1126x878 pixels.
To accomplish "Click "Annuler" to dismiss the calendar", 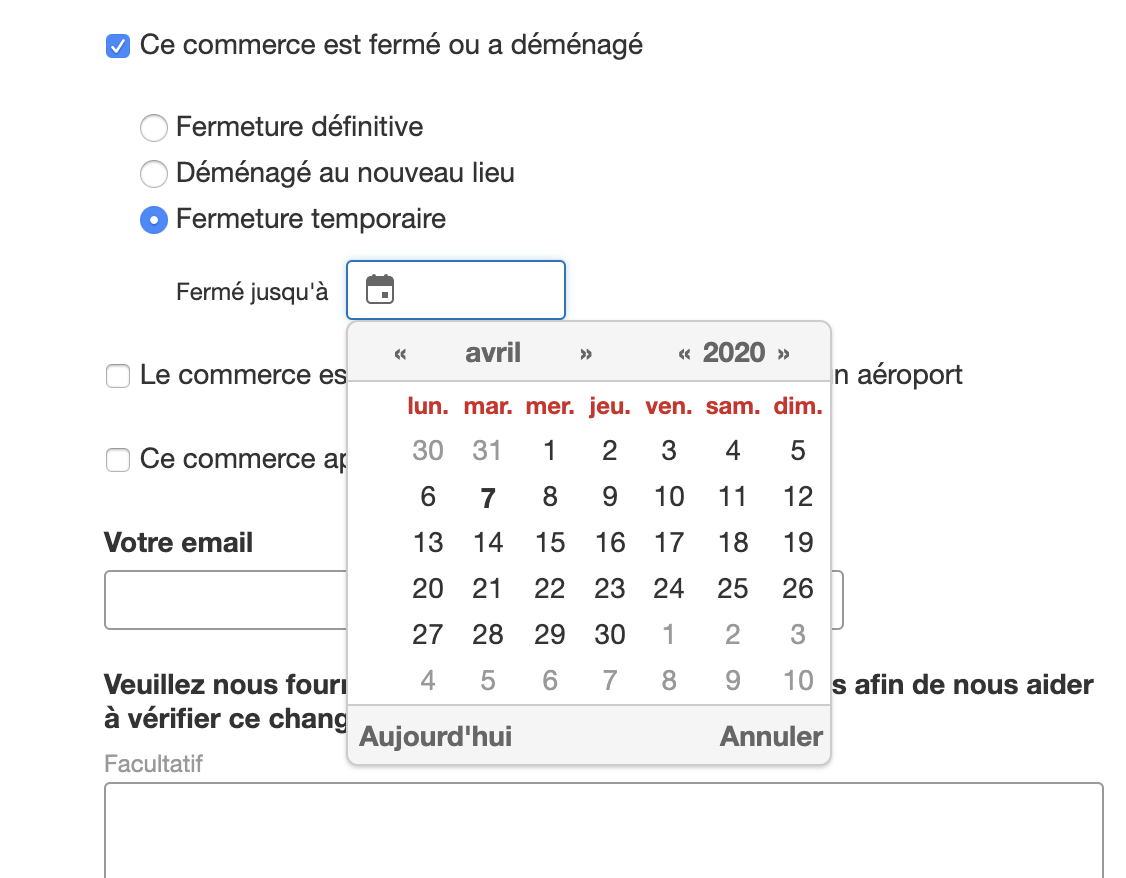I will coord(771,737).
